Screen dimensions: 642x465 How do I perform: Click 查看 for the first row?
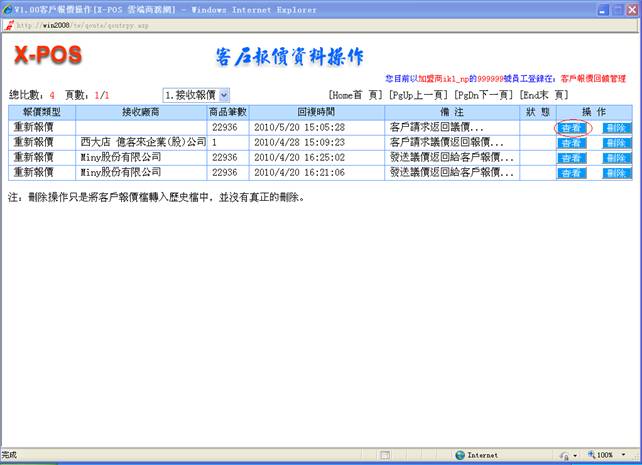572,128
